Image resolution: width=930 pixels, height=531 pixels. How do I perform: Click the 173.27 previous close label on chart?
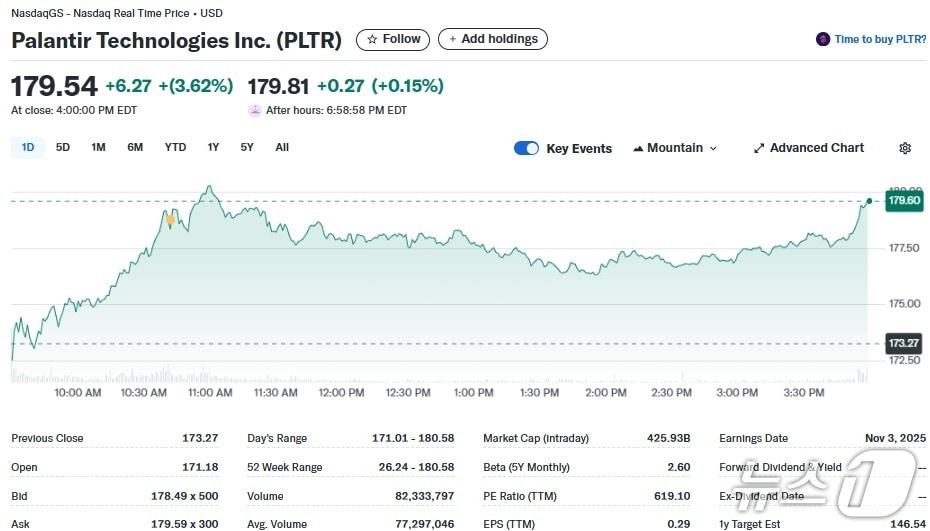(x=904, y=343)
